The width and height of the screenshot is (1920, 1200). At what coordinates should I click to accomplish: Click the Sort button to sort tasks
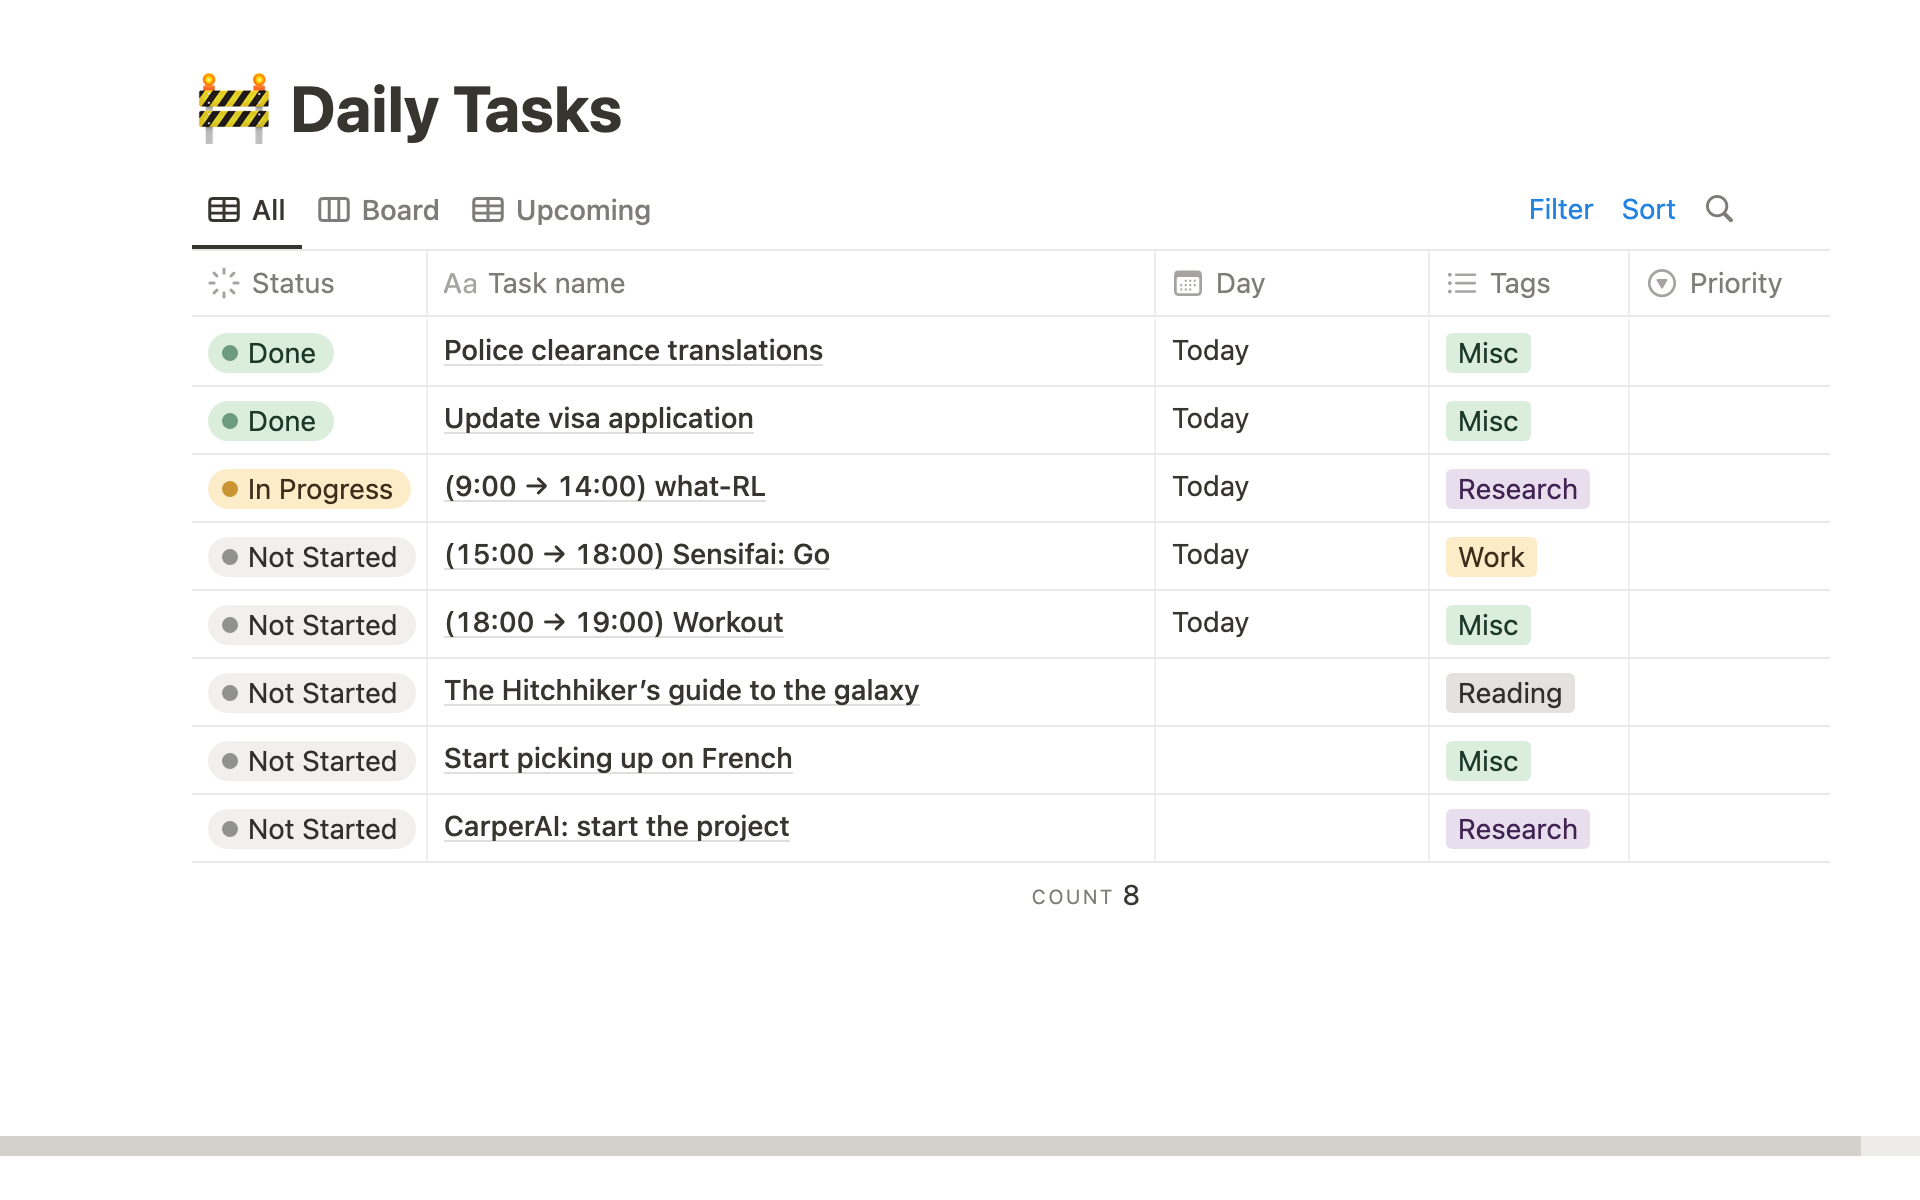tap(1648, 209)
